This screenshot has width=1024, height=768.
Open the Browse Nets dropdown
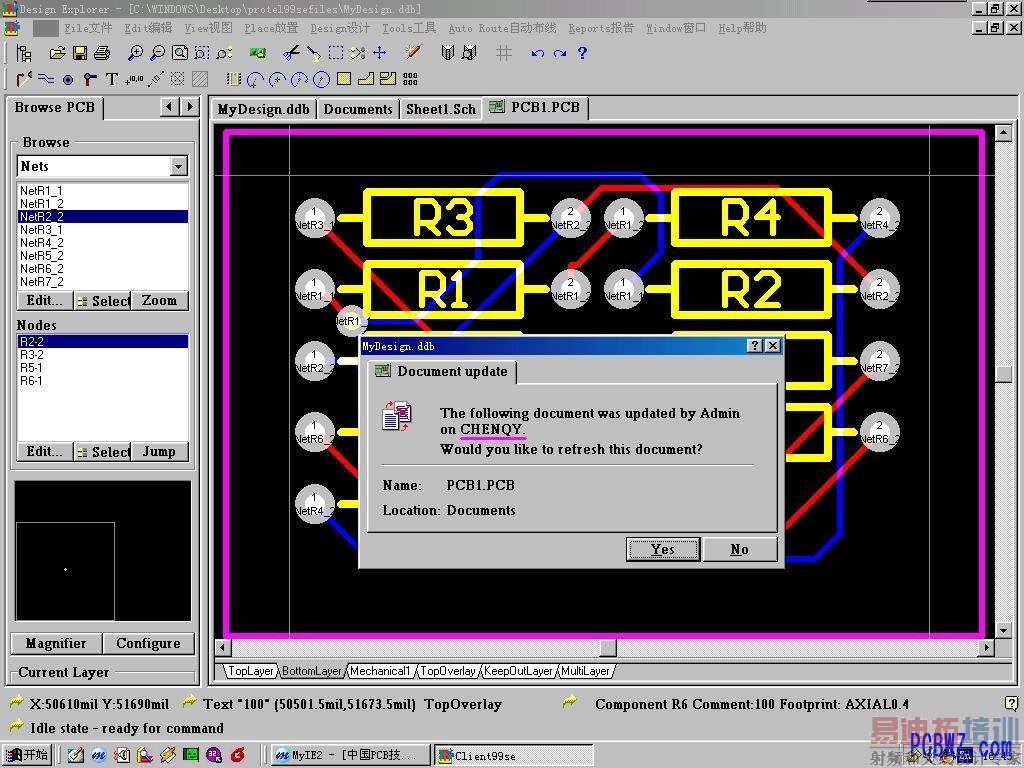coord(179,166)
